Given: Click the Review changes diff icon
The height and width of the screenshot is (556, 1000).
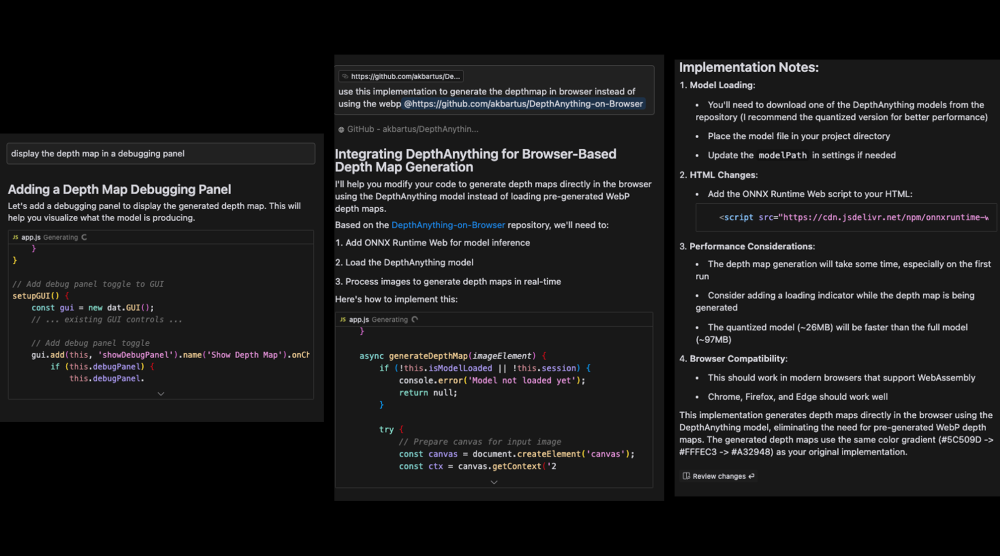Looking at the screenshot, I should point(685,476).
